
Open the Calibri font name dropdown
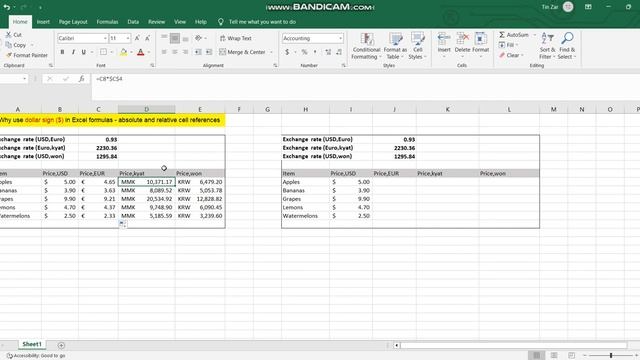[105, 38]
